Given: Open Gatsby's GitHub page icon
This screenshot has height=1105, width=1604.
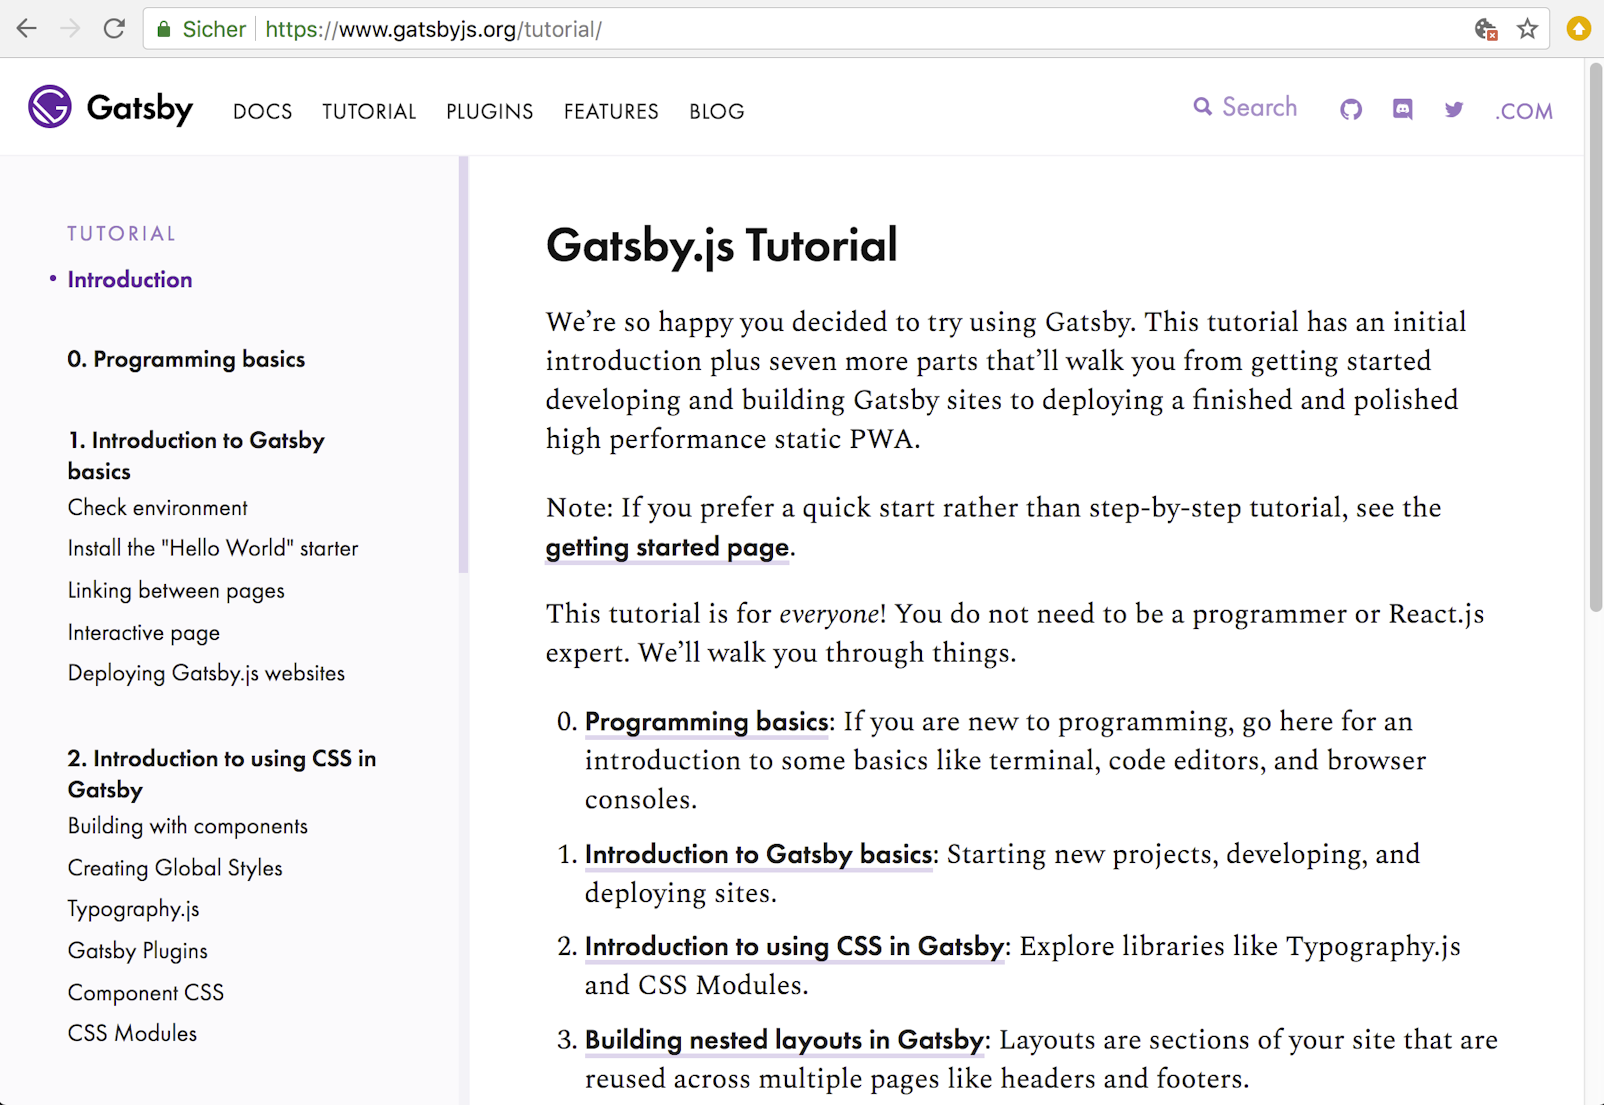Looking at the screenshot, I should click(x=1351, y=110).
